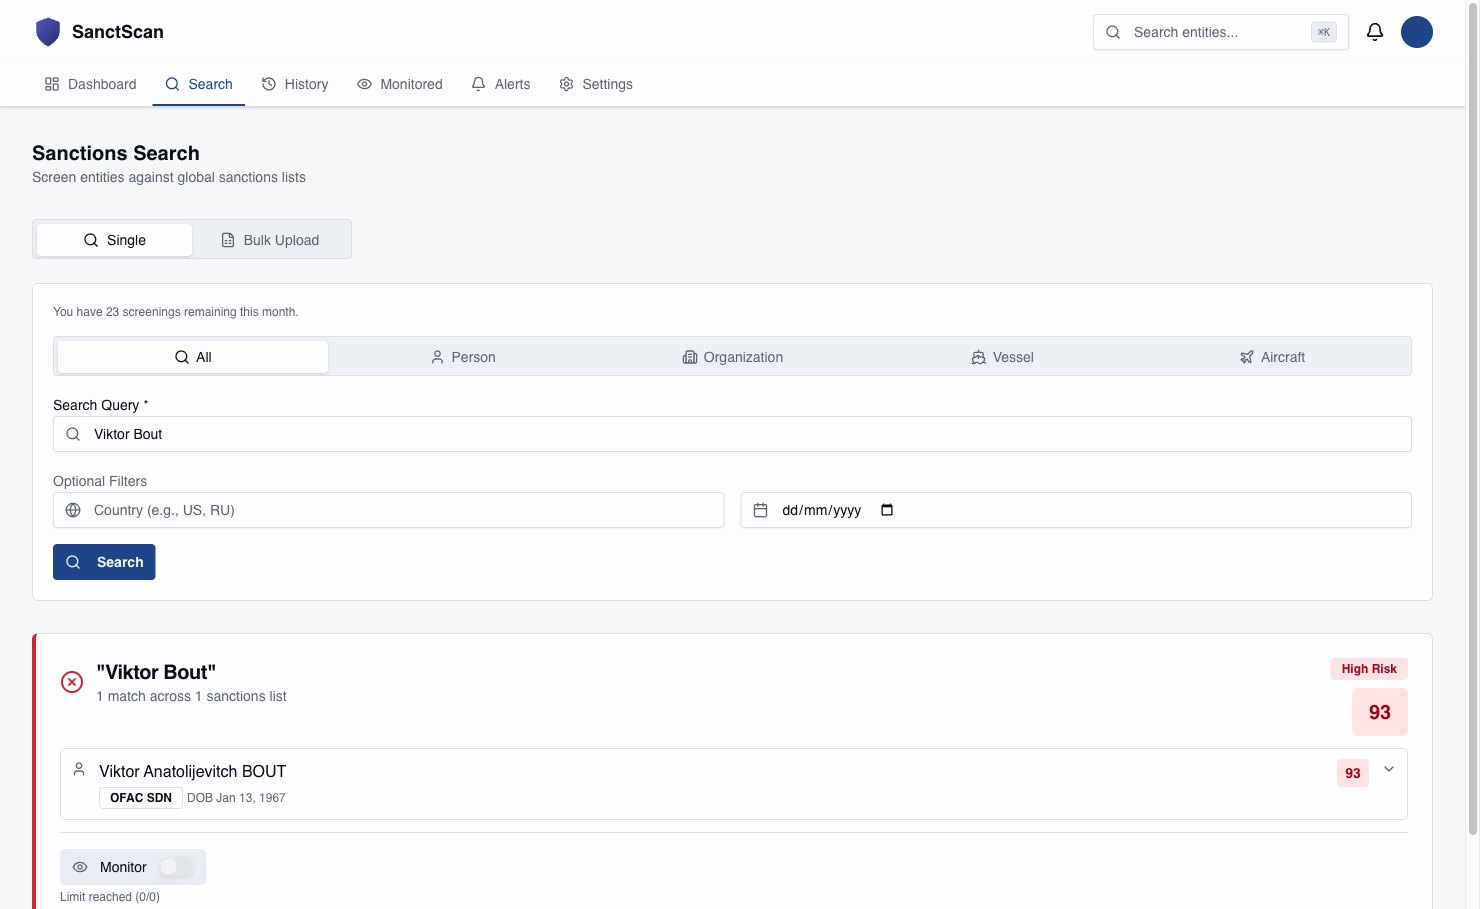The width and height of the screenshot is (1480, 909).
Task: Open the History tab
Action: click(295, 84)
